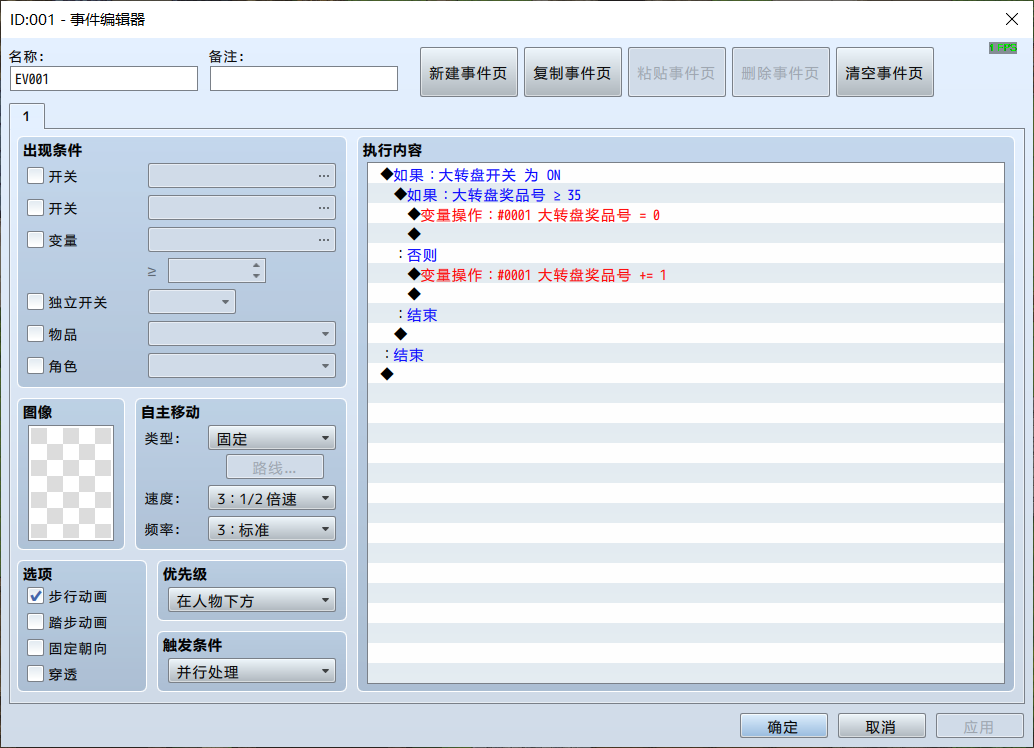Enable the first 开关 condition checkbox
Image resolution: width=1034 pixels, height=748 pixels.
(36, 176)
